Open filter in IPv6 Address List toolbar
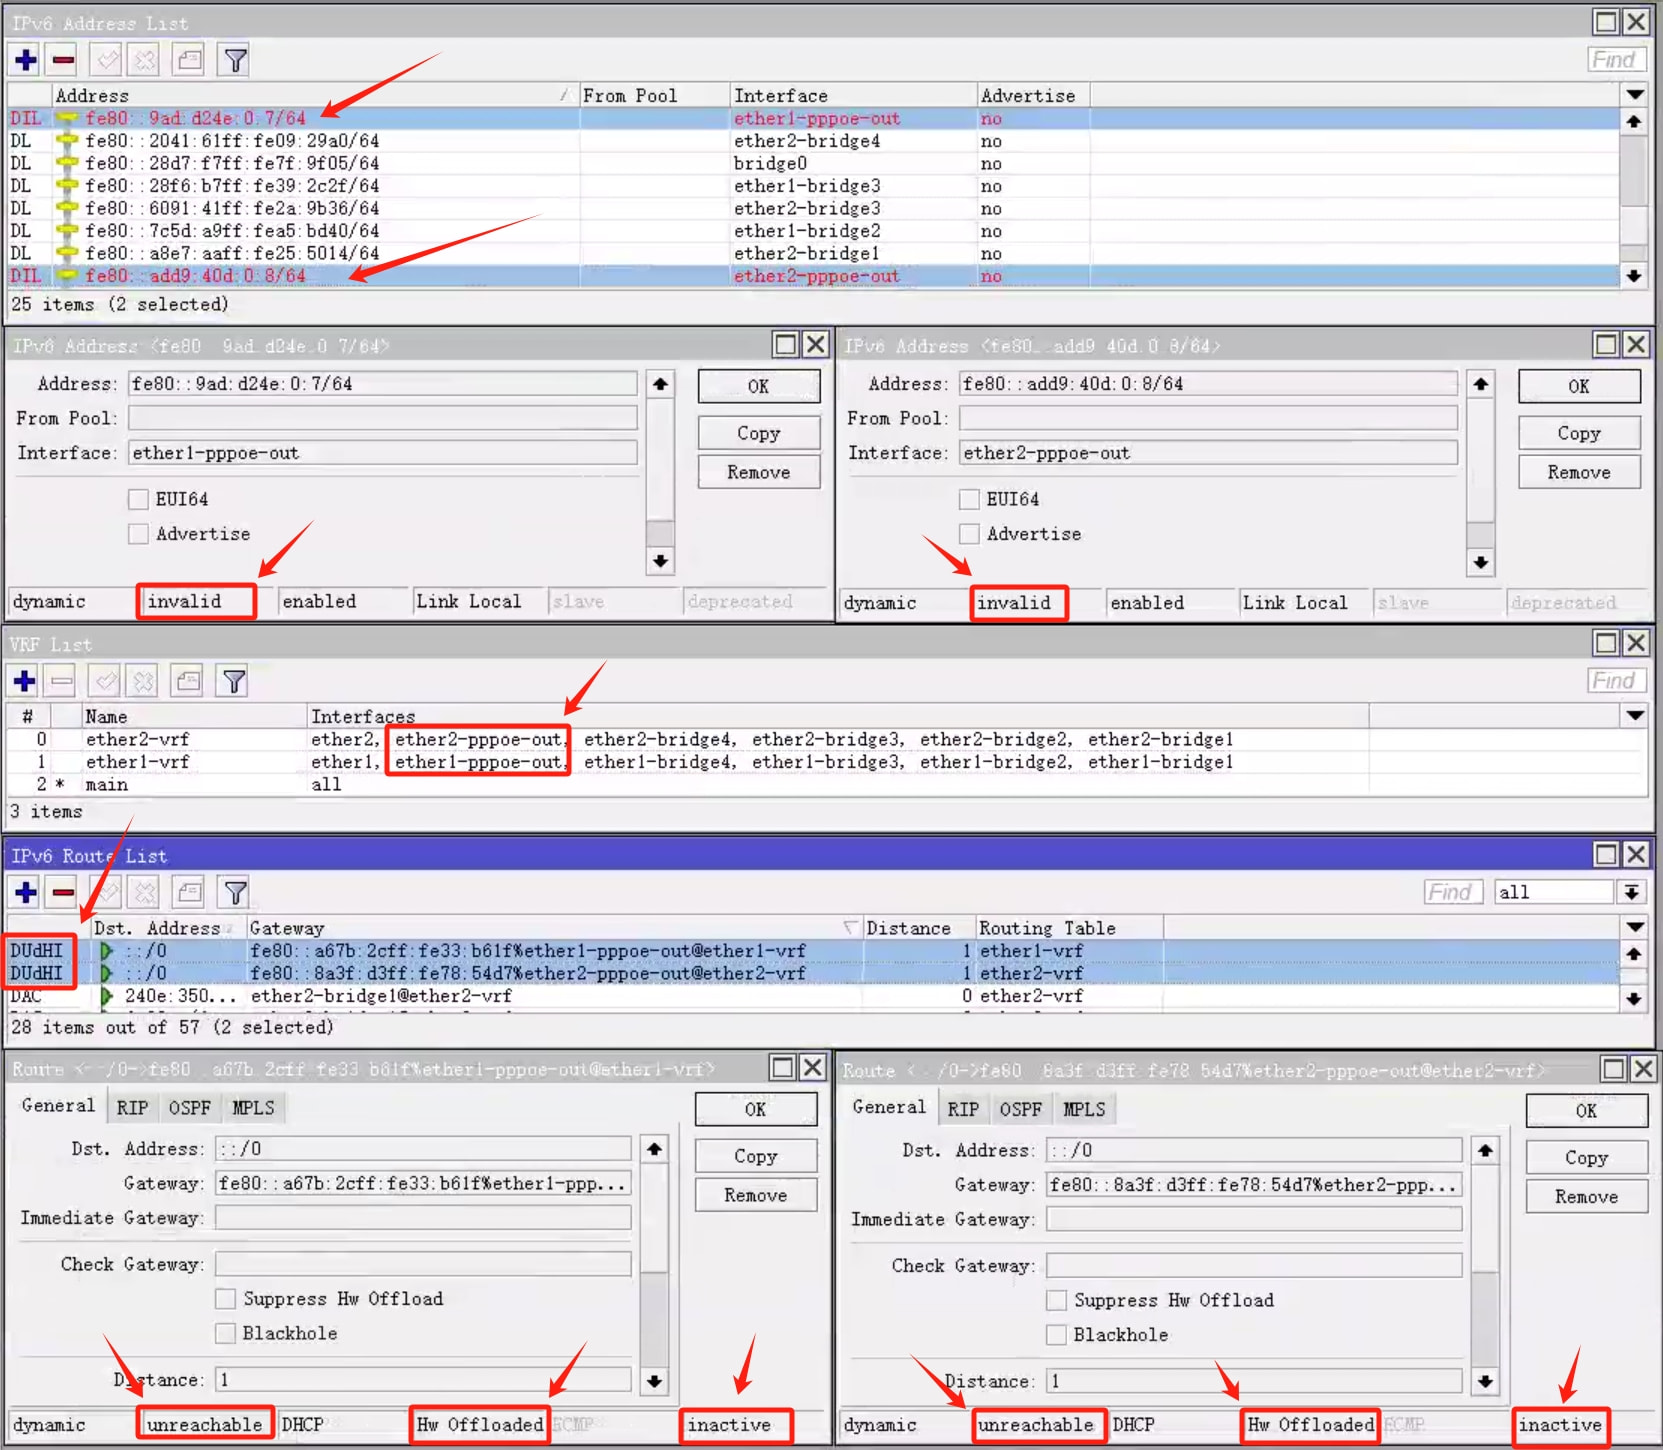Screen dimensions: 1663x1450 (x=235, y=60)
